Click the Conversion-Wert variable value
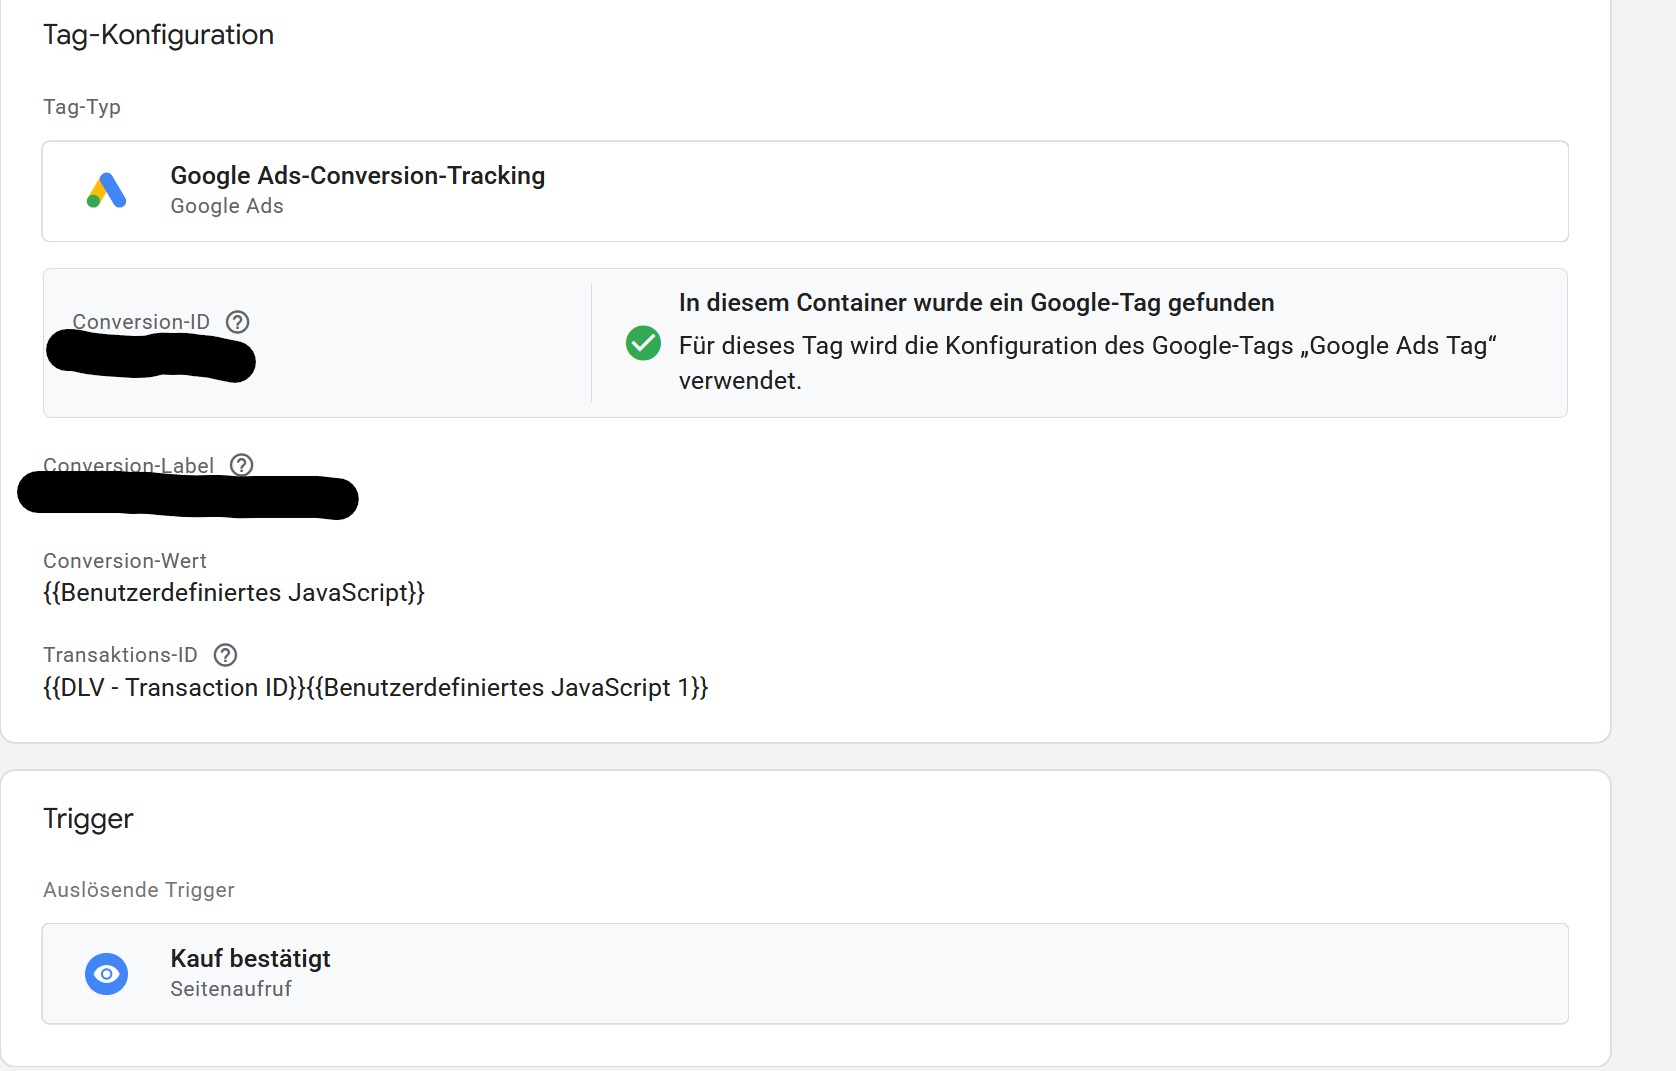 coord(233,593)
